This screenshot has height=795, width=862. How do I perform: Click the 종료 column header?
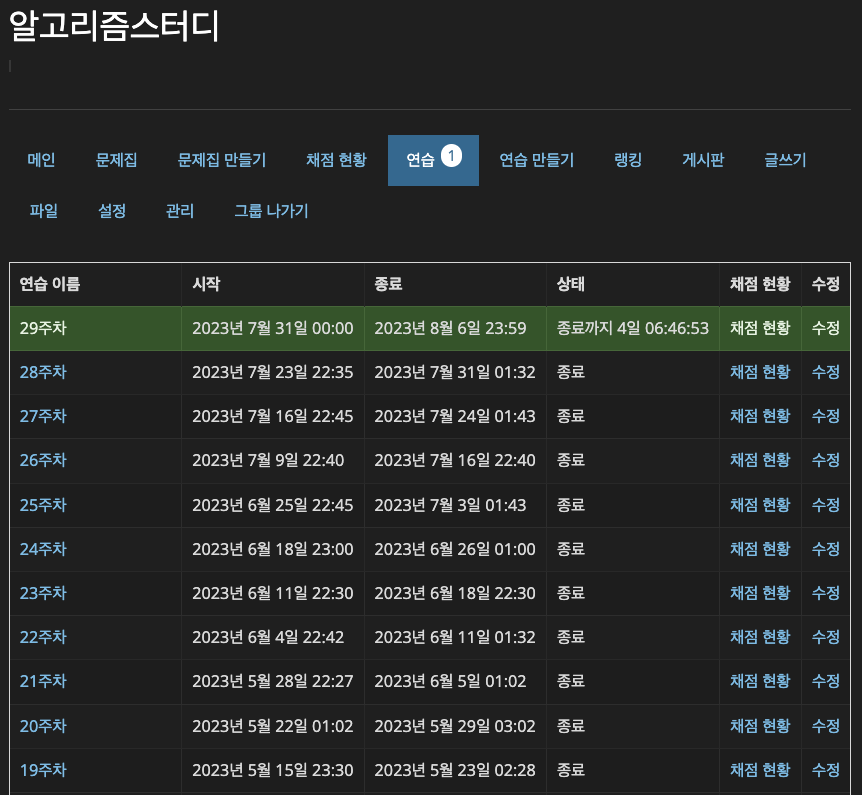(388, 284)
